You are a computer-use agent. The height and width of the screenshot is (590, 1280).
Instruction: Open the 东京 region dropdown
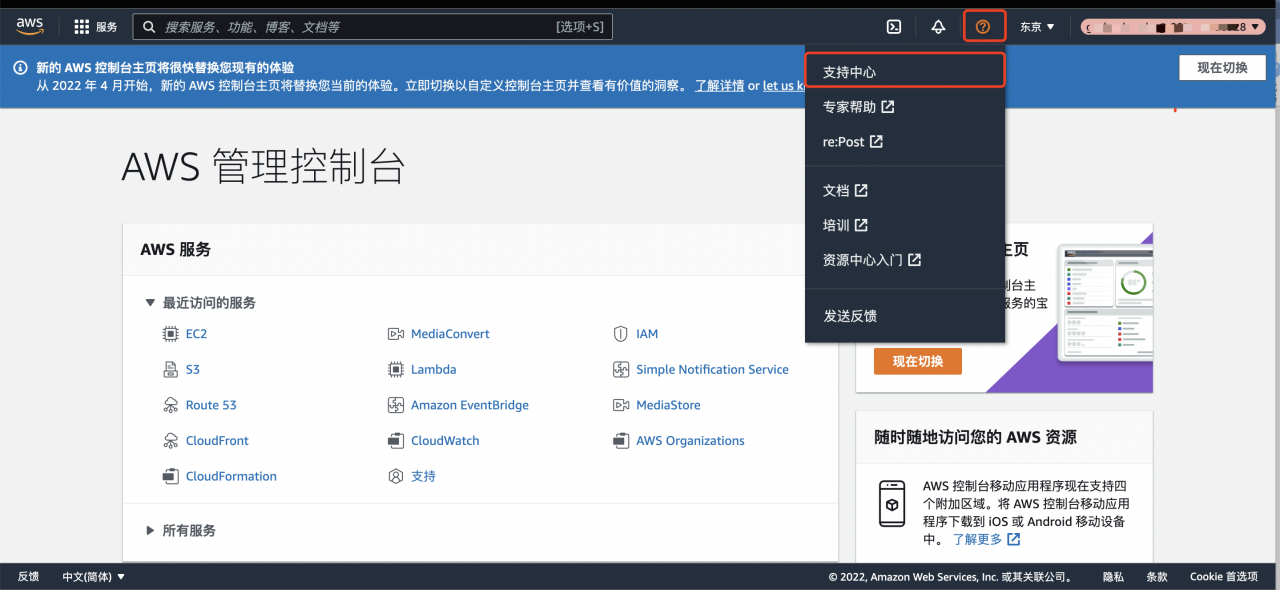(x=1037, y=27)
